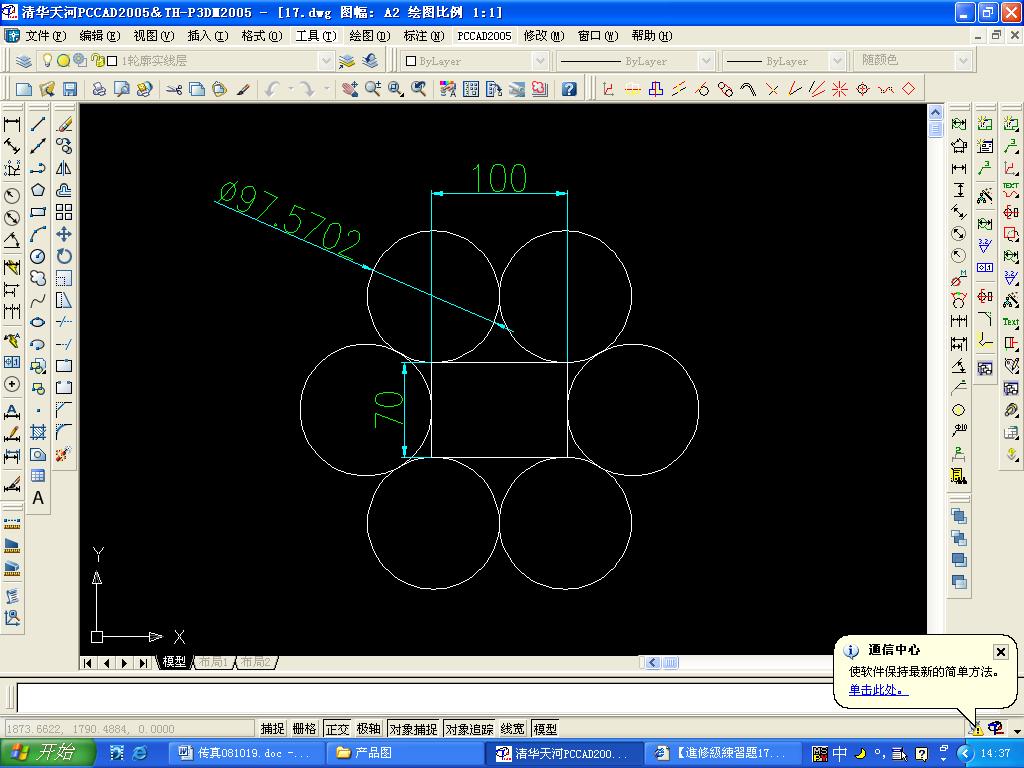
Task: Click the Pan realtime hand icon
Action: point(350,89)
